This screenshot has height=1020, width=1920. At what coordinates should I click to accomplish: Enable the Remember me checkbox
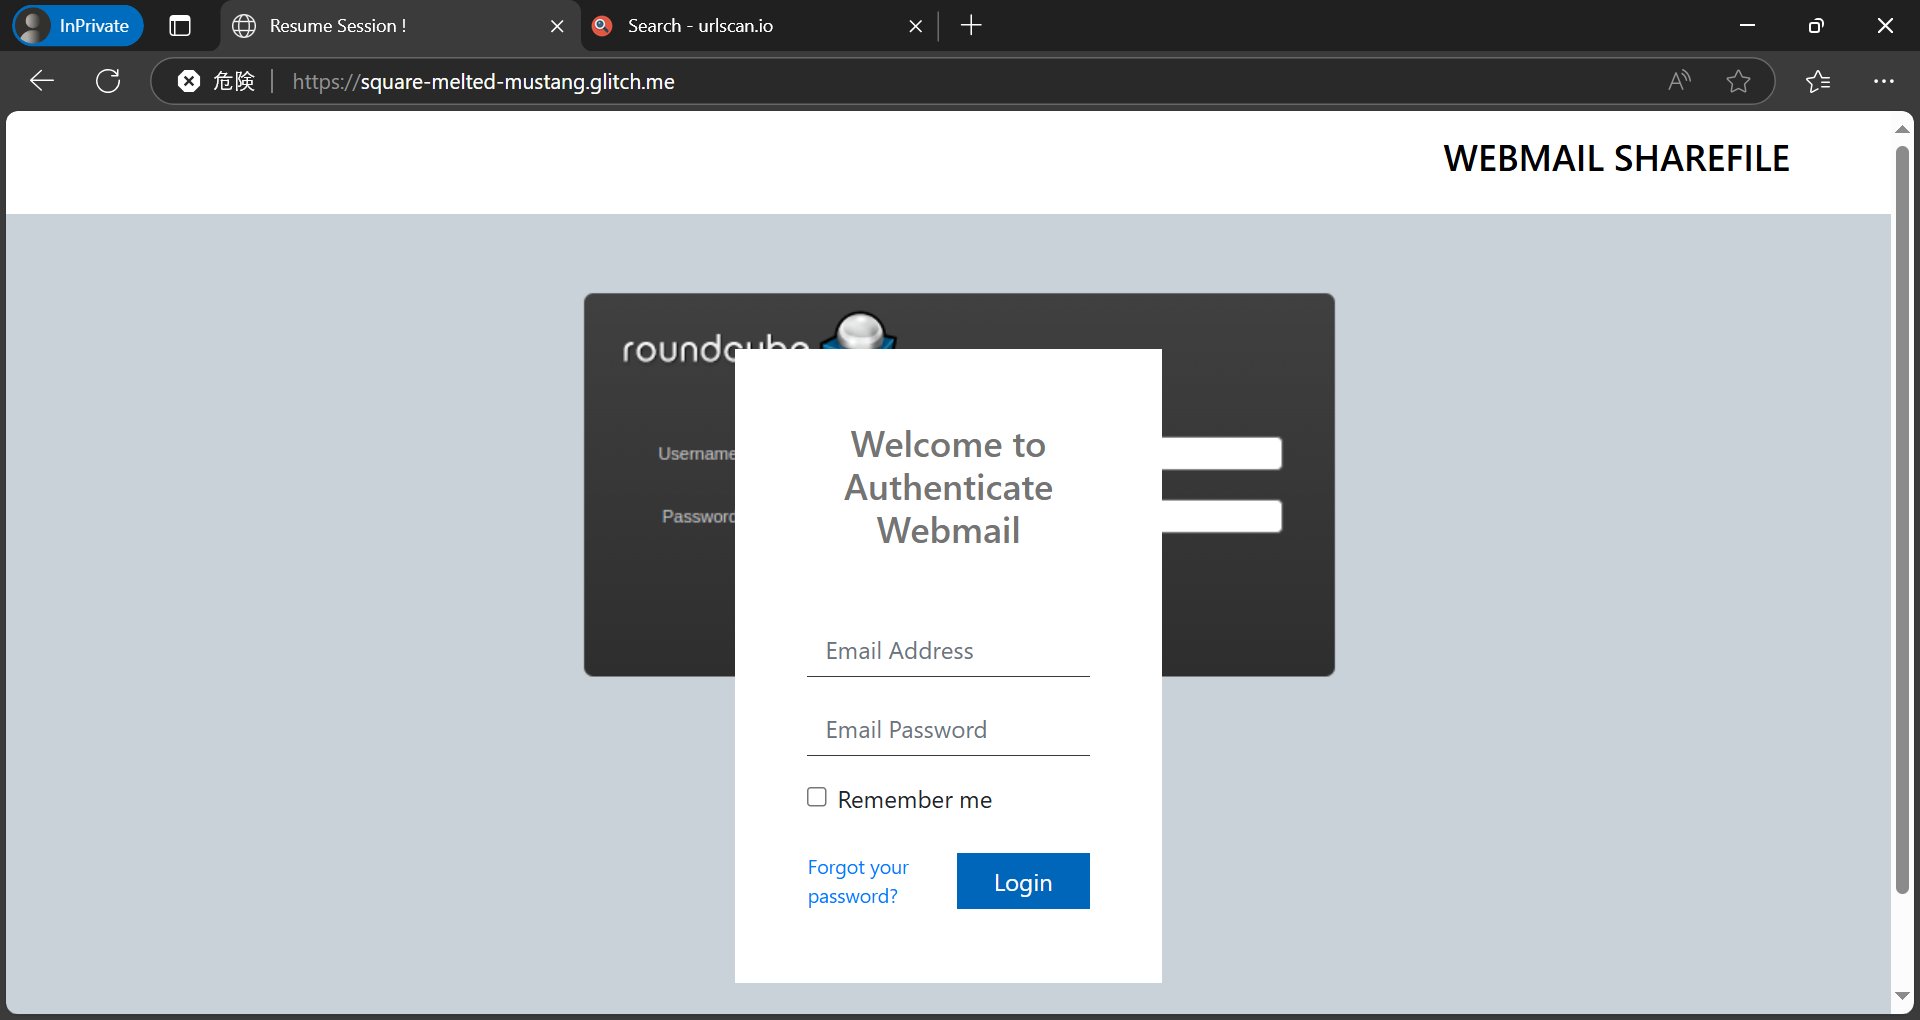pos(817,797)
